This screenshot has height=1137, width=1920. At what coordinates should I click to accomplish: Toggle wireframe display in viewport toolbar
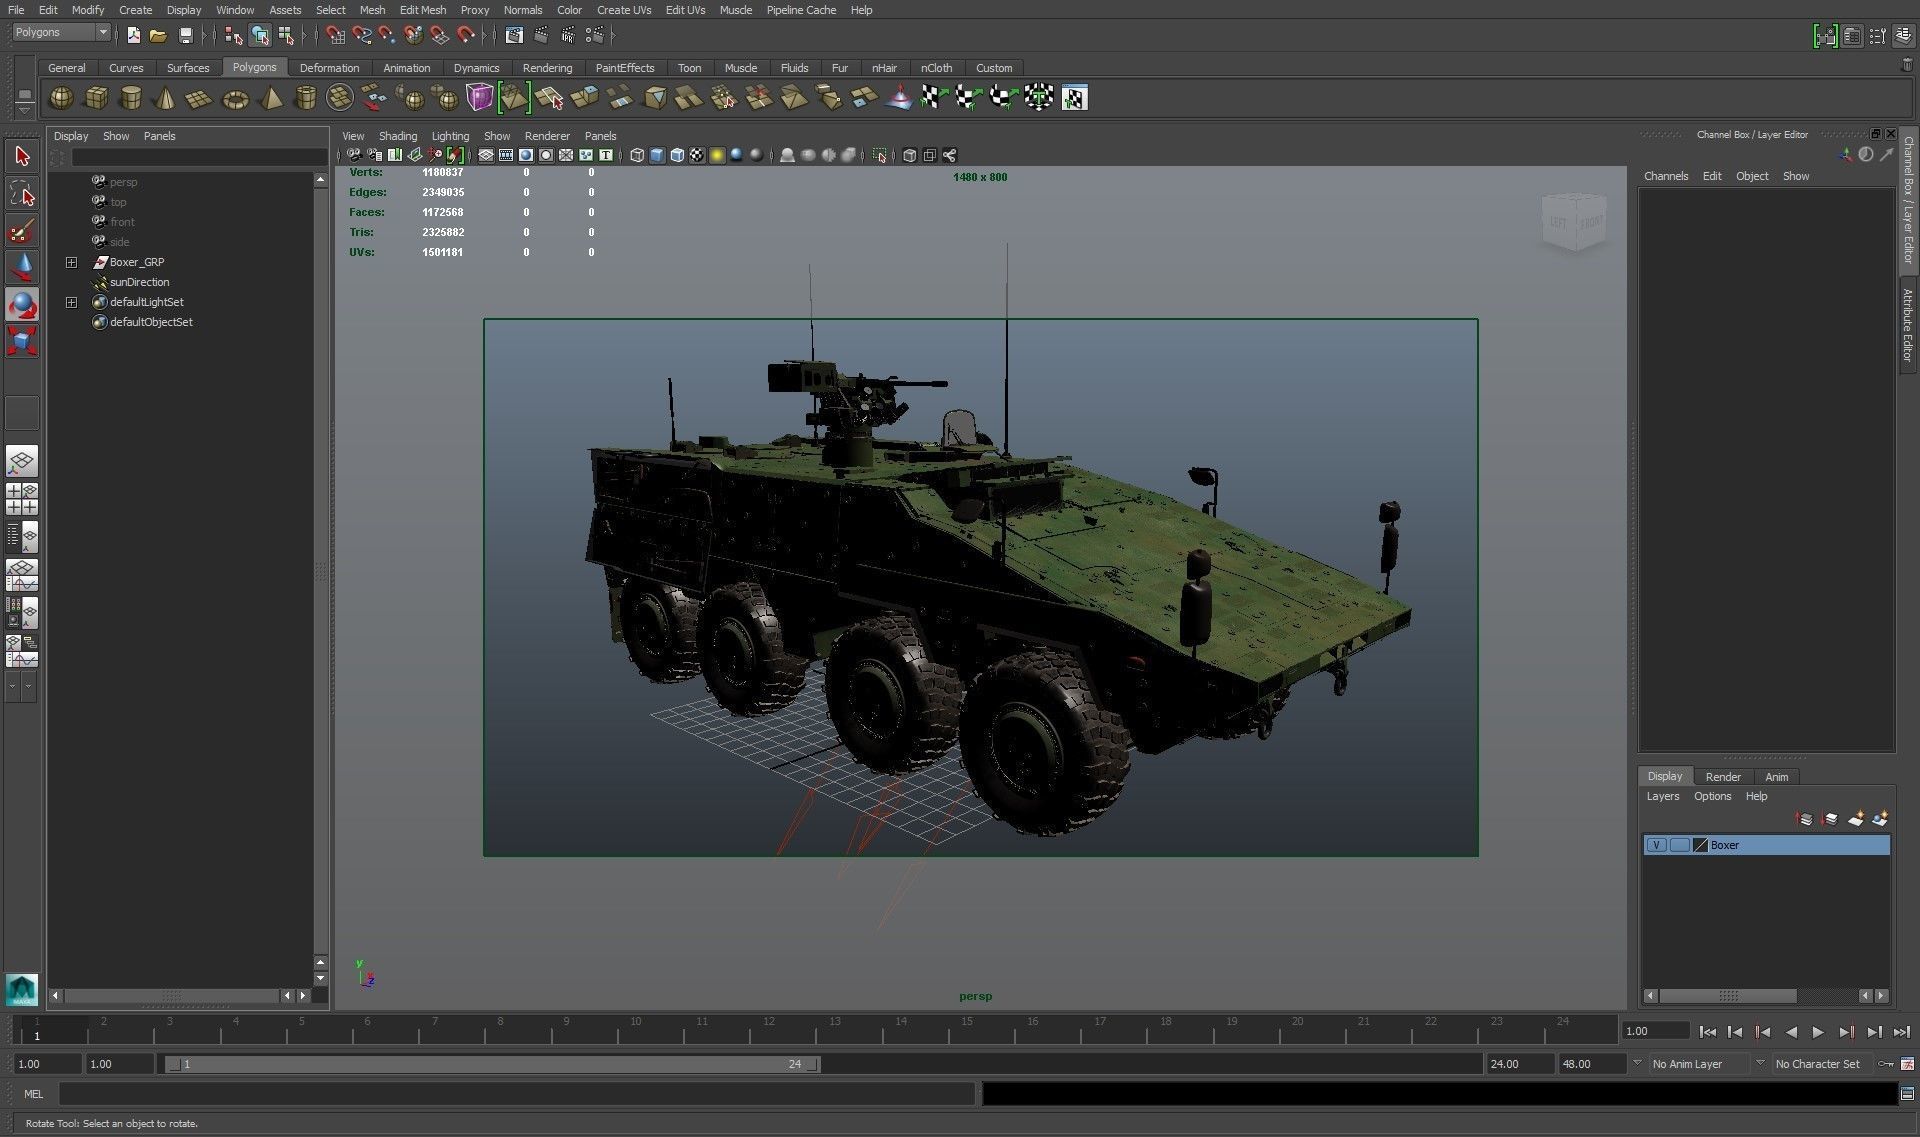click(637, 155)
